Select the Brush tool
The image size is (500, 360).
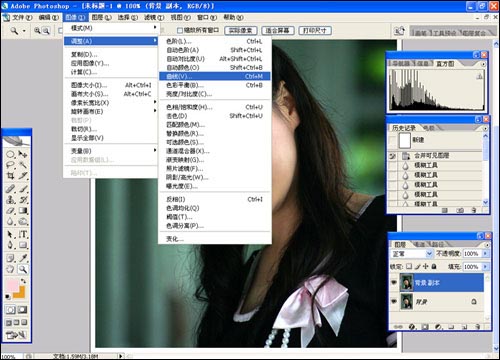(x=23, y=189)
